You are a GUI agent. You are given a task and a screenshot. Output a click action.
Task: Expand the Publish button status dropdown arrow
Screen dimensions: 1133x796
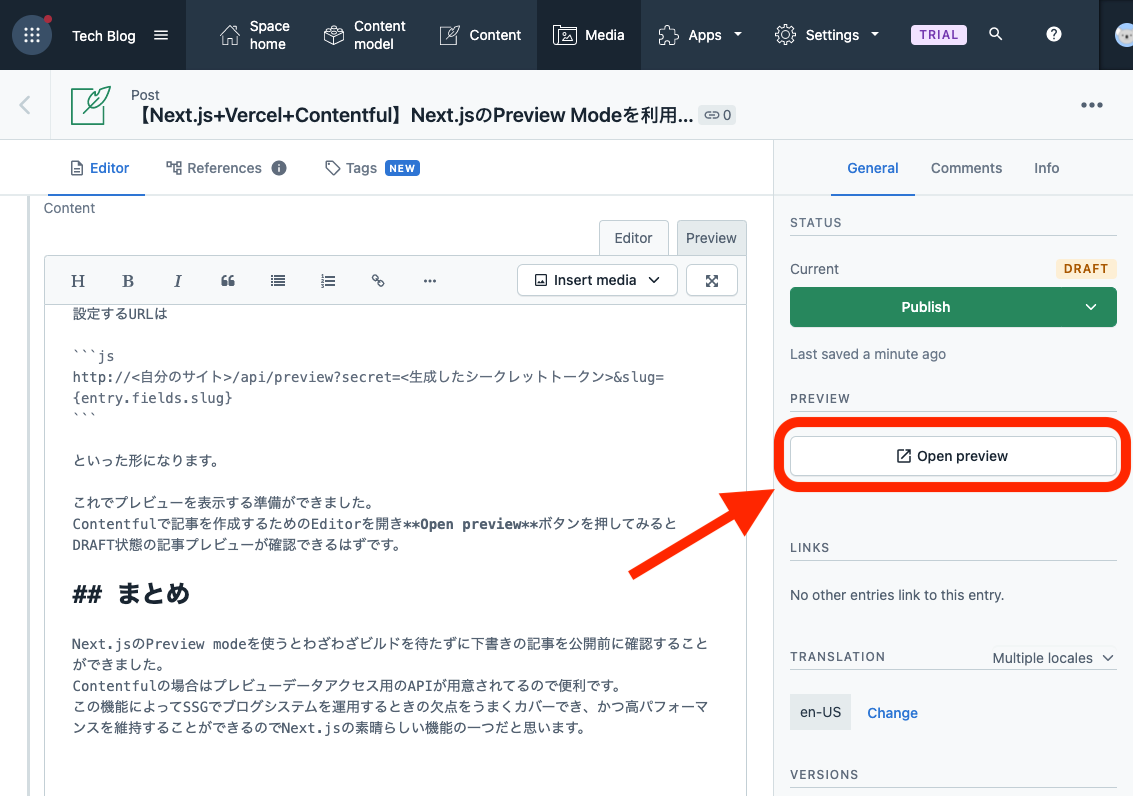pos(1091,307)
